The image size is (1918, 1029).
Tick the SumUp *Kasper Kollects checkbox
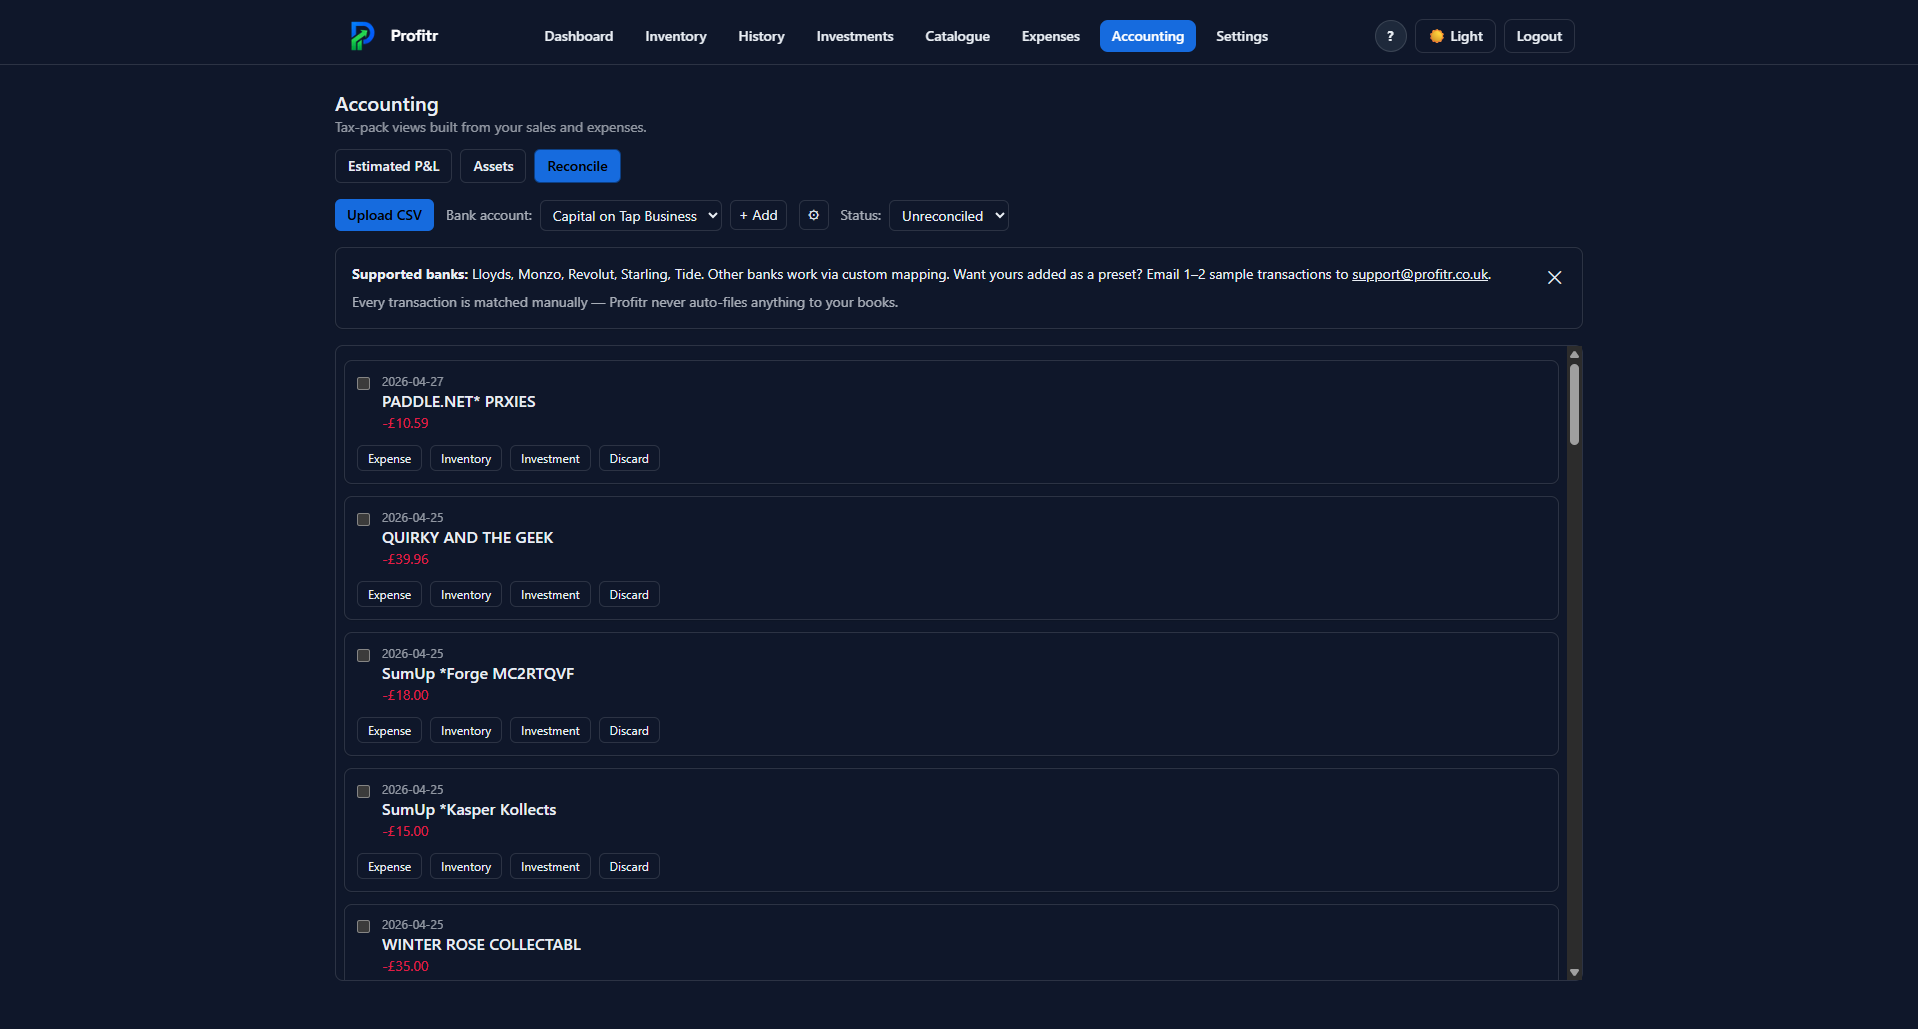coord(364,791)
